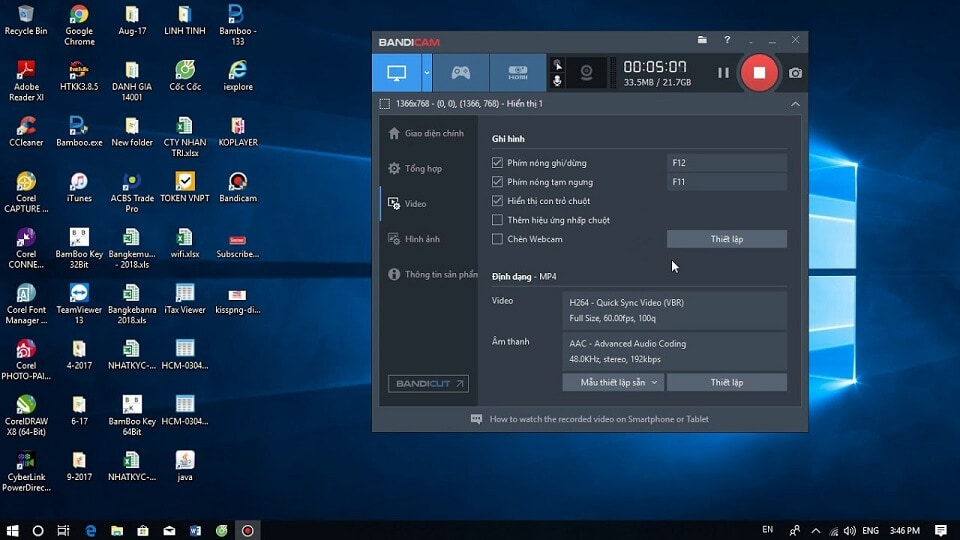
Task: Select TOKEN VNPT desktop icon
Action: 185,187
